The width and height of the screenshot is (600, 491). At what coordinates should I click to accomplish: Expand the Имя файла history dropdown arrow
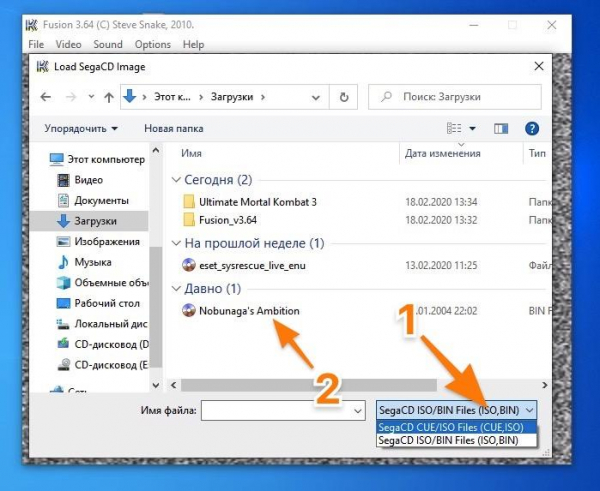click(x=358, y=411)
